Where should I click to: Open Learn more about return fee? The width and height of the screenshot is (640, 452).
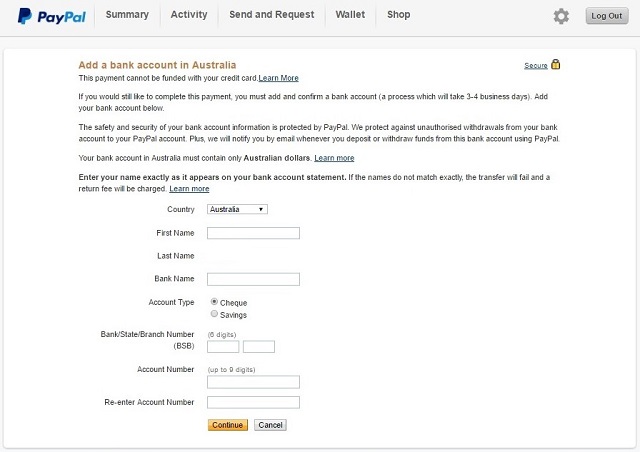[189, 189]
